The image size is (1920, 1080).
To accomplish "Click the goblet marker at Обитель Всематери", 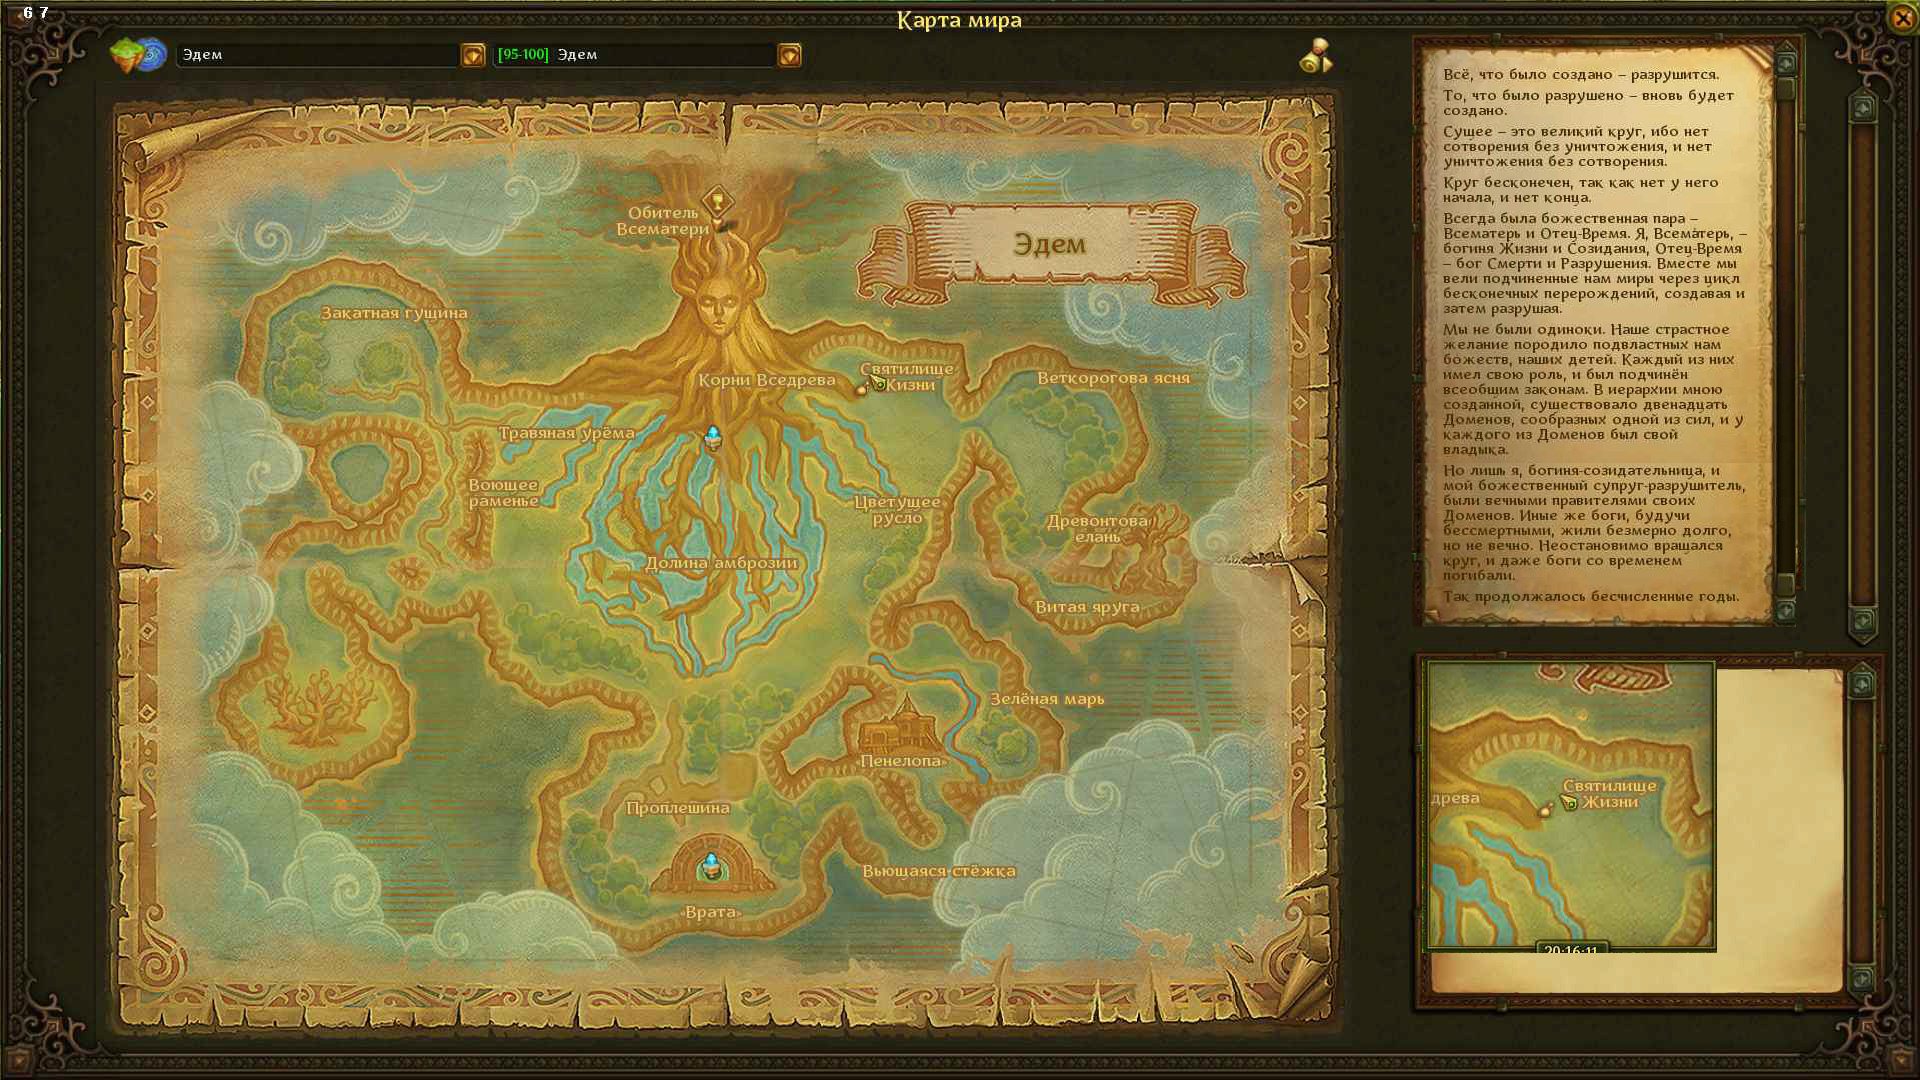I will 717,202.
